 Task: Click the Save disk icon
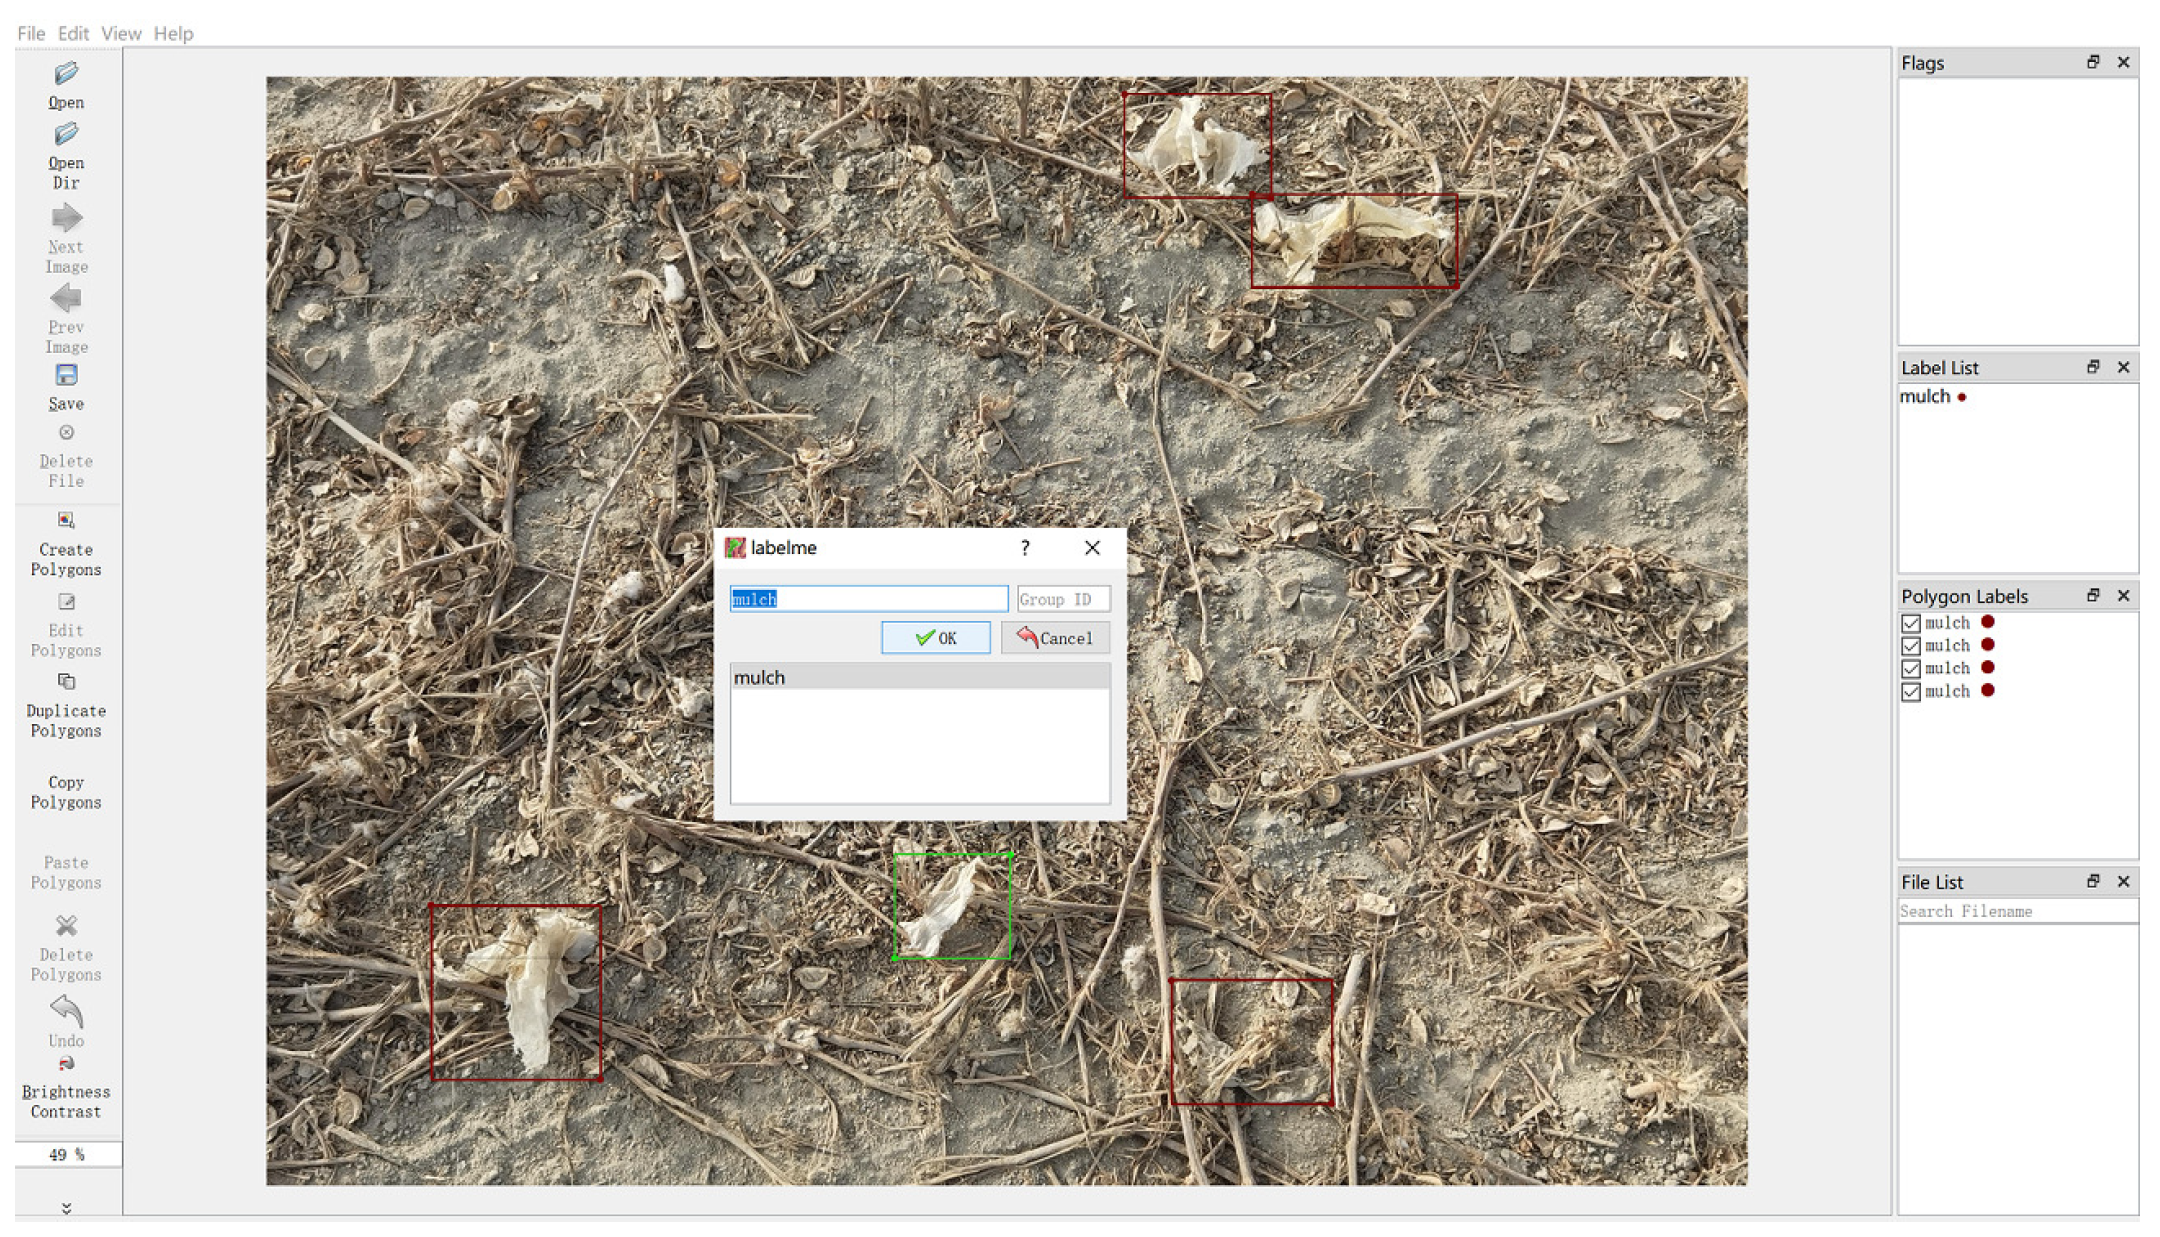click(x=66, y=376)
